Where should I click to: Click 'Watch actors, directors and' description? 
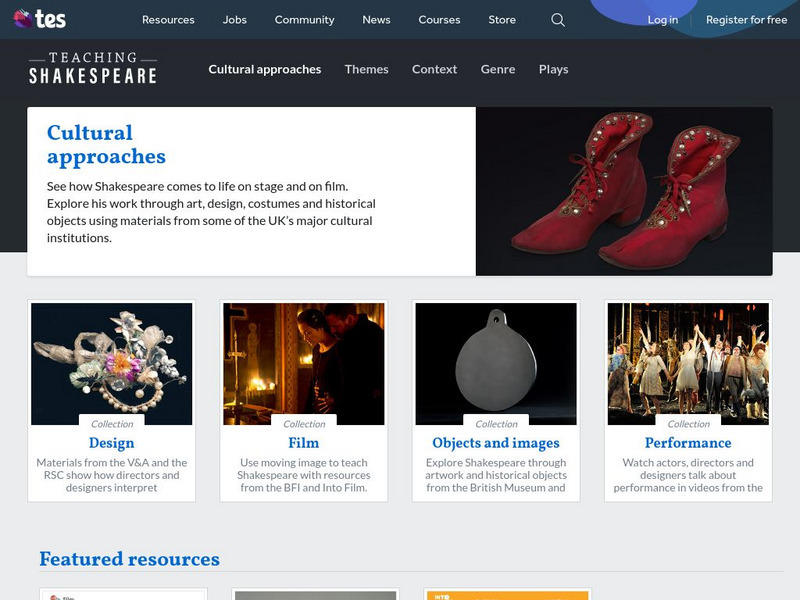(x=688, y=475)
